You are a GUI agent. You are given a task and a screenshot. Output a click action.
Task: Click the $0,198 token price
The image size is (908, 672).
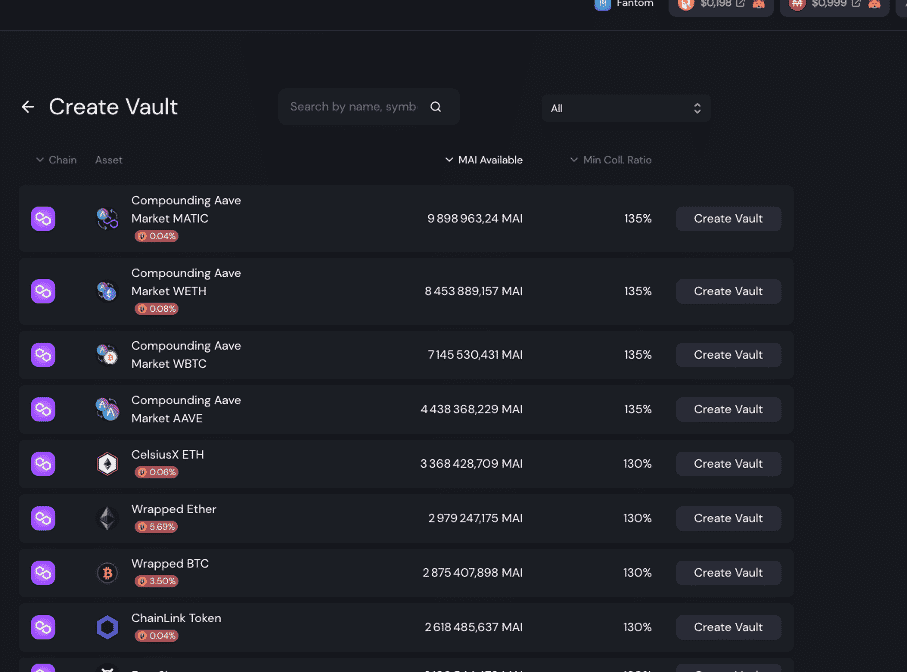(716, 3)
